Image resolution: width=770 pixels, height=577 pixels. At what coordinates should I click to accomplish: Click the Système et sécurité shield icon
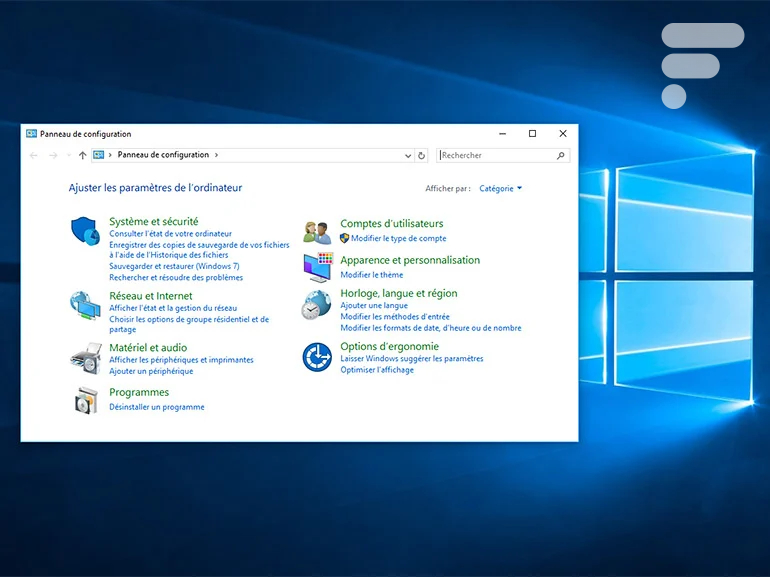(x=85, y=231)
